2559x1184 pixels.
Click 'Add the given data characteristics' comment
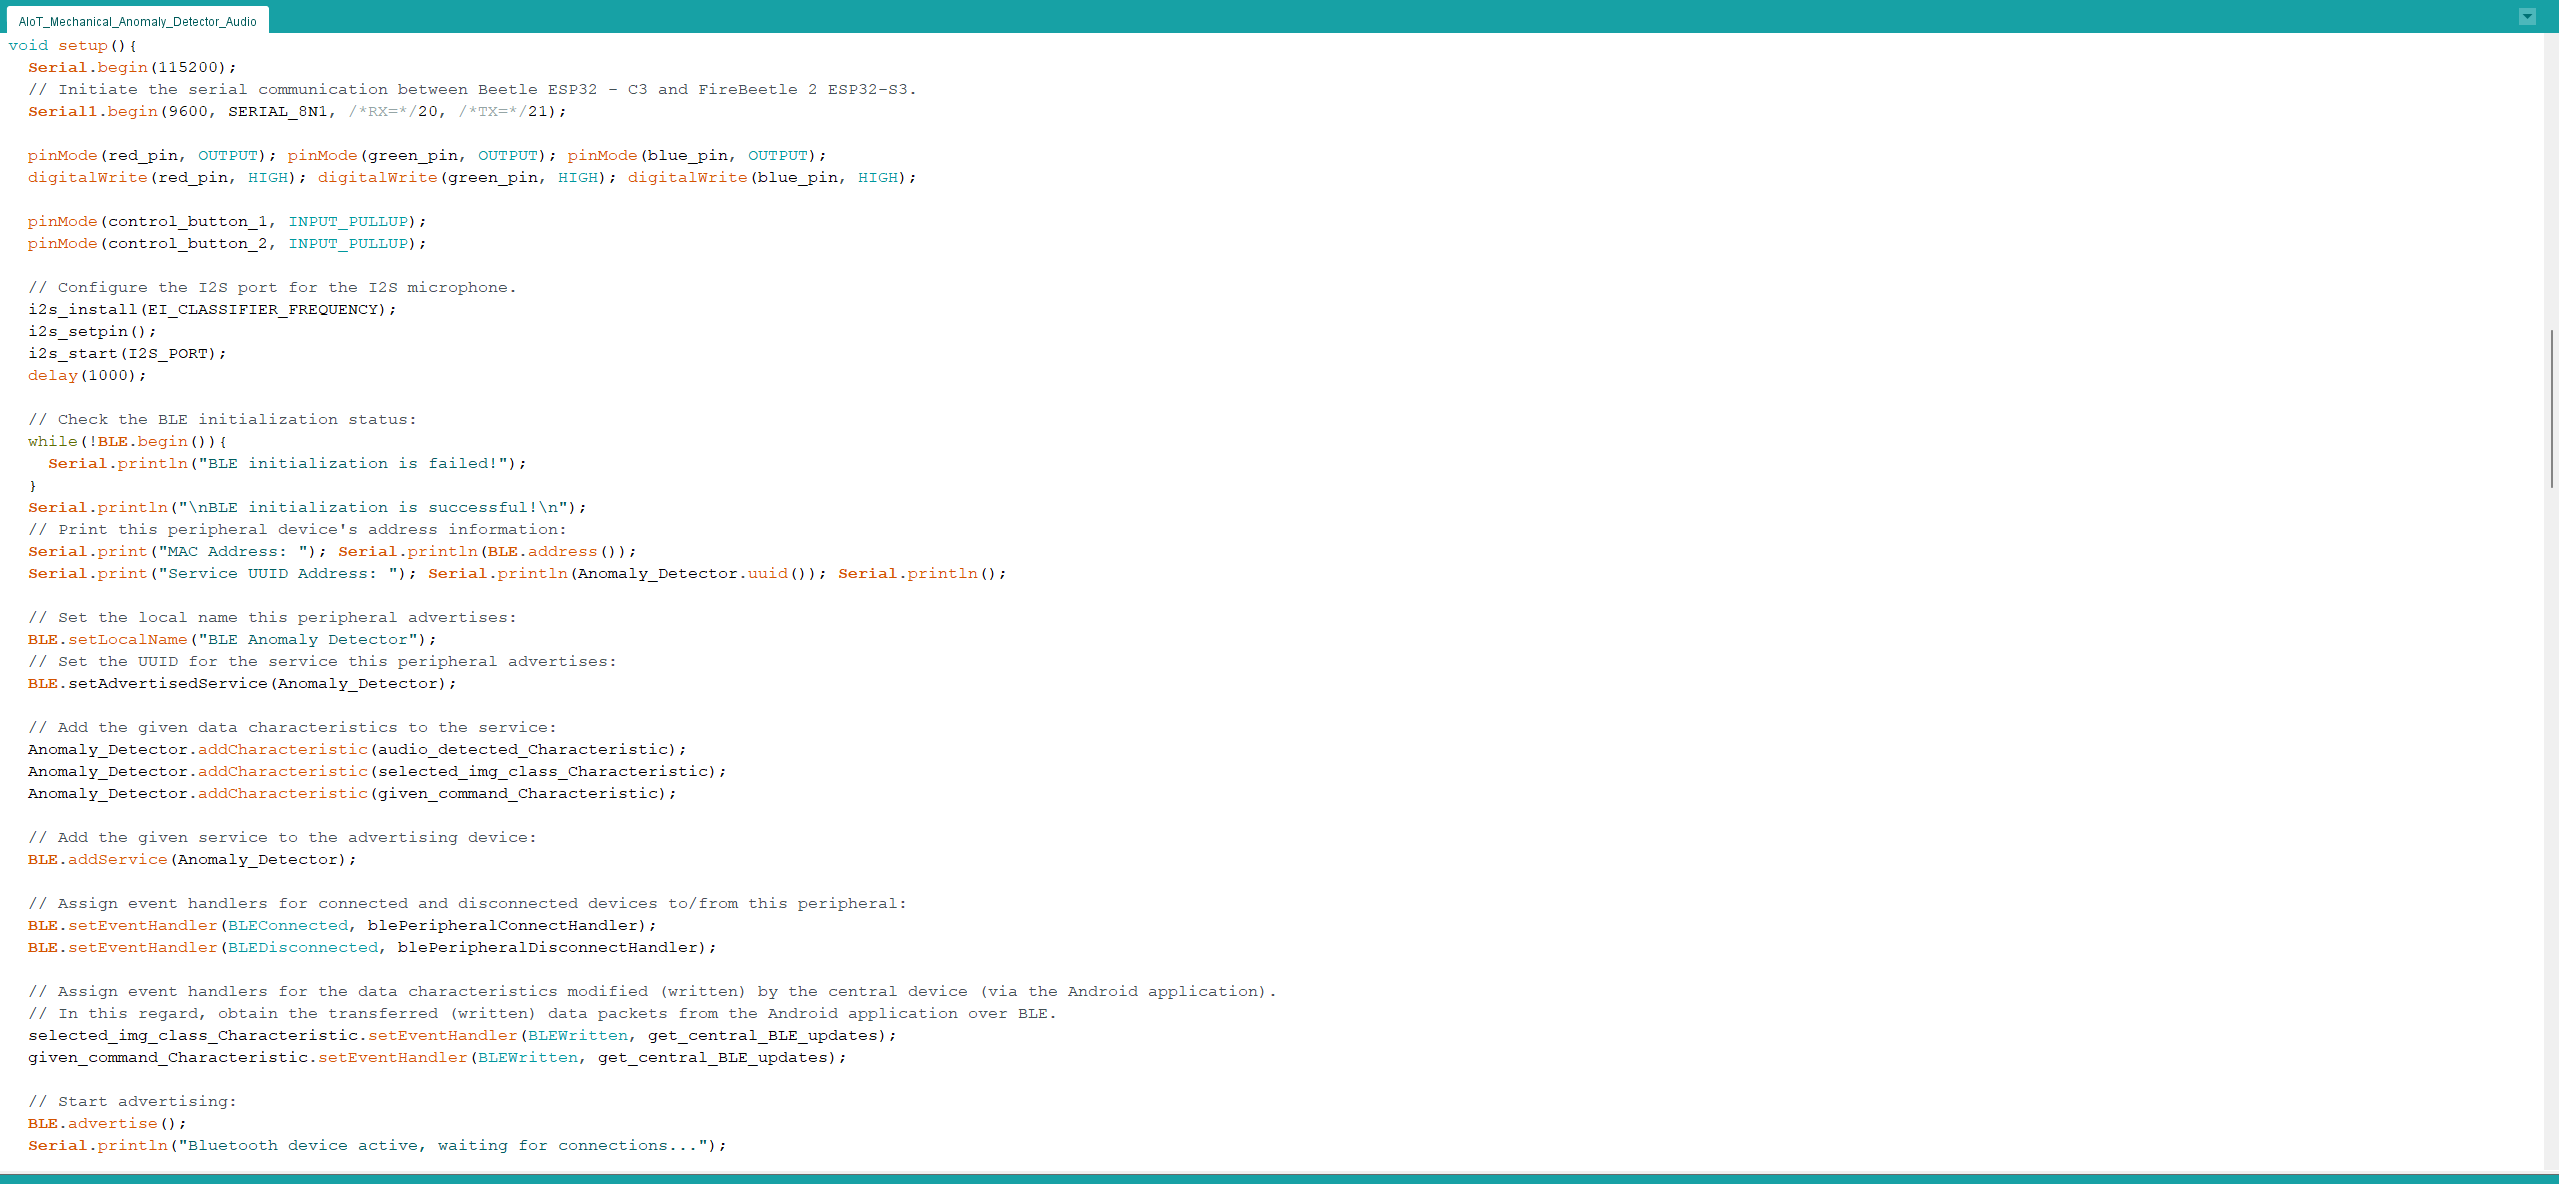(292, 727)
